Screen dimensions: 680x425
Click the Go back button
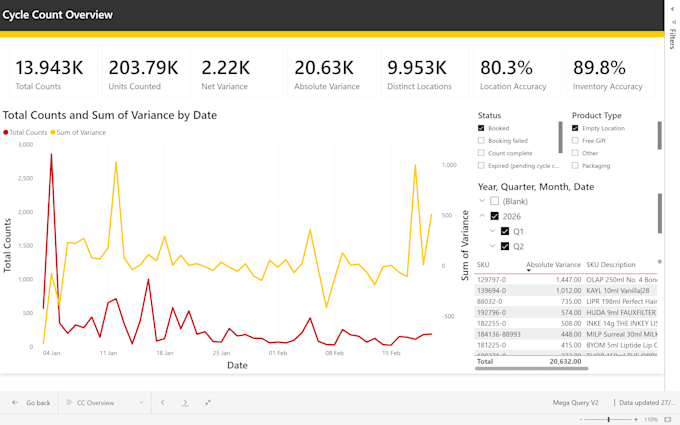[x=31, y=402]
